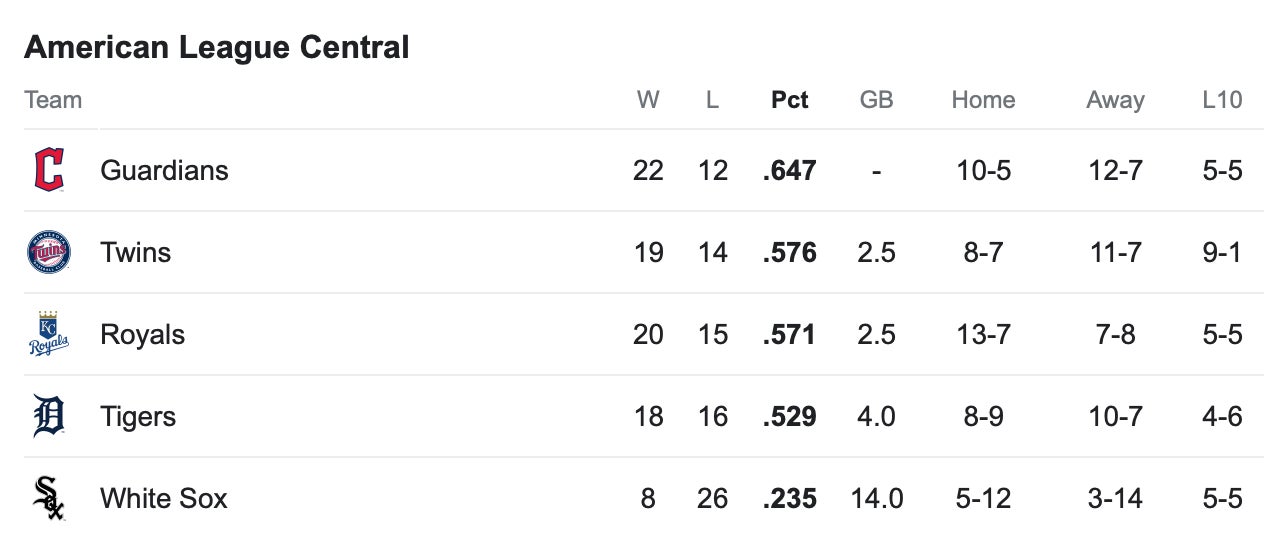Click the Guardians .647 win percentage
This screenshot has width=1268, height=546.
790,170
